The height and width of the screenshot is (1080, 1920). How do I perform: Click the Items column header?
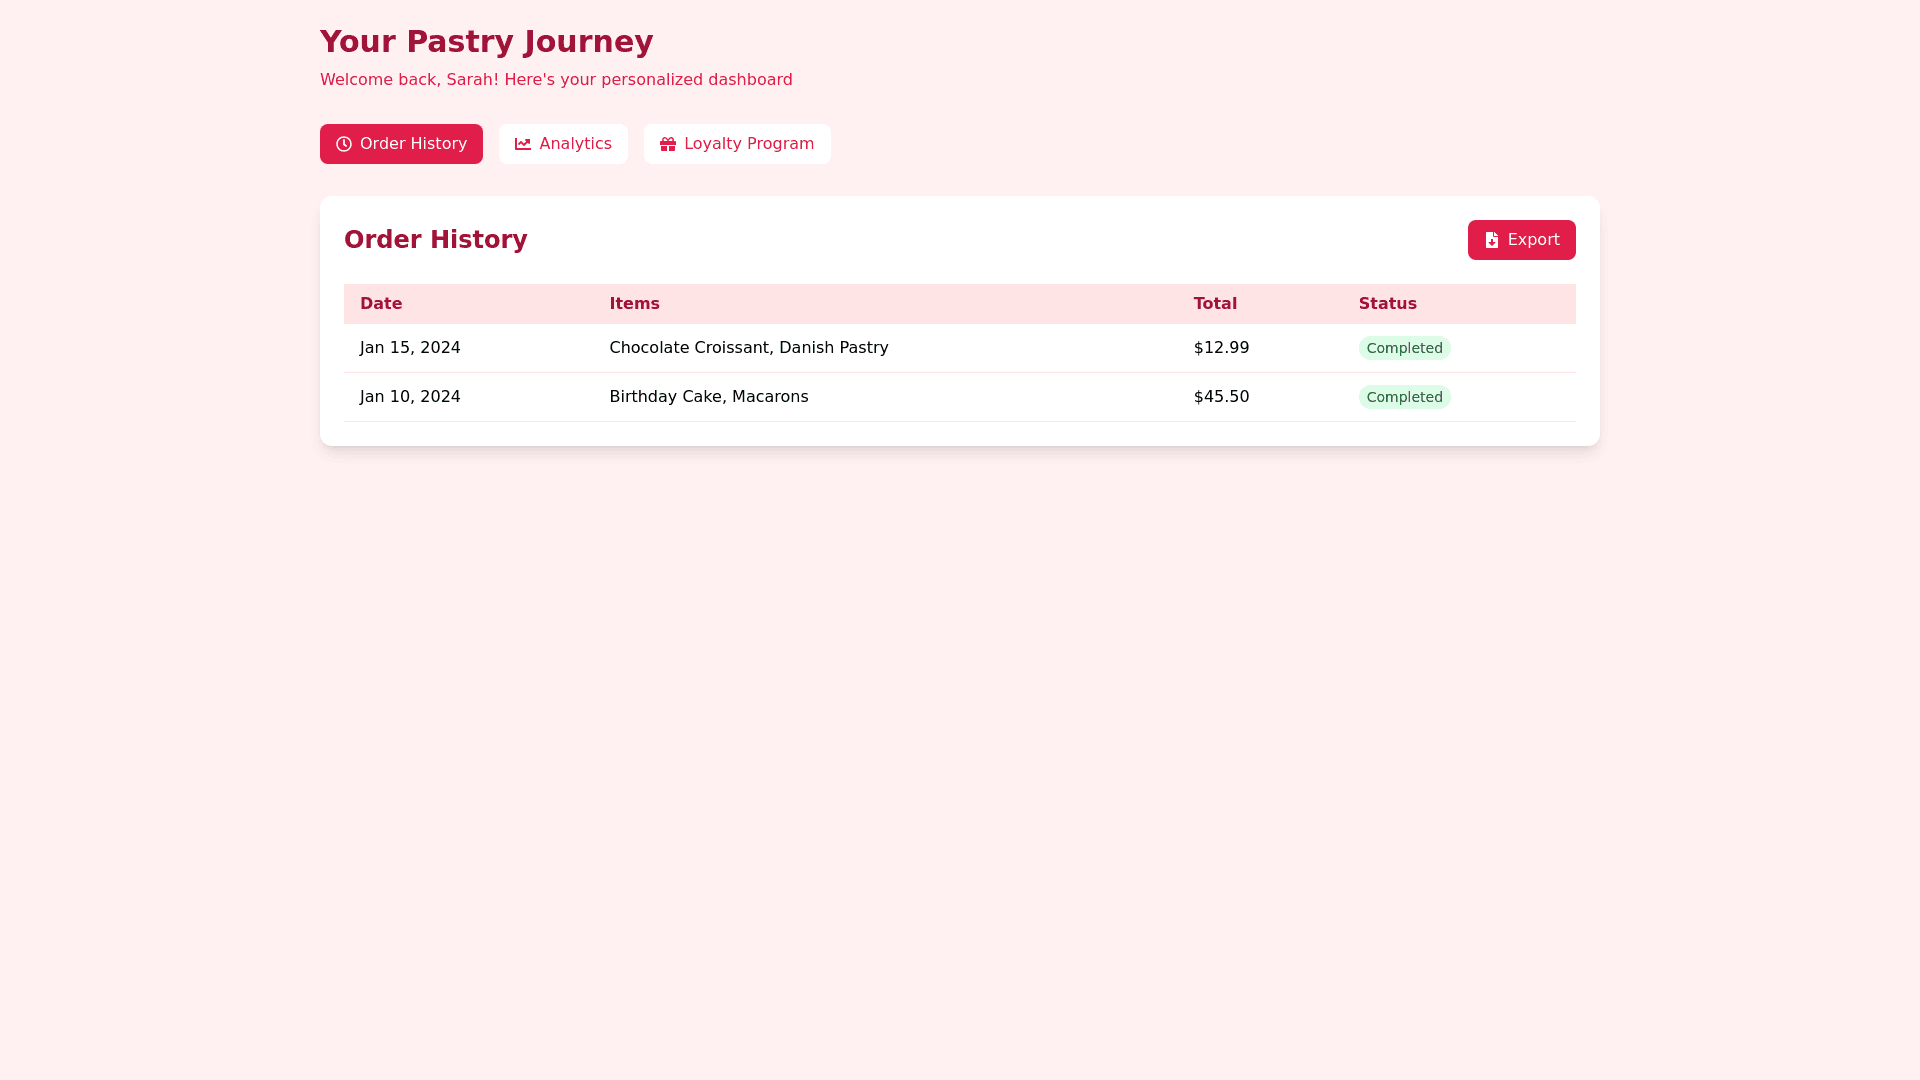click(634, 304)
